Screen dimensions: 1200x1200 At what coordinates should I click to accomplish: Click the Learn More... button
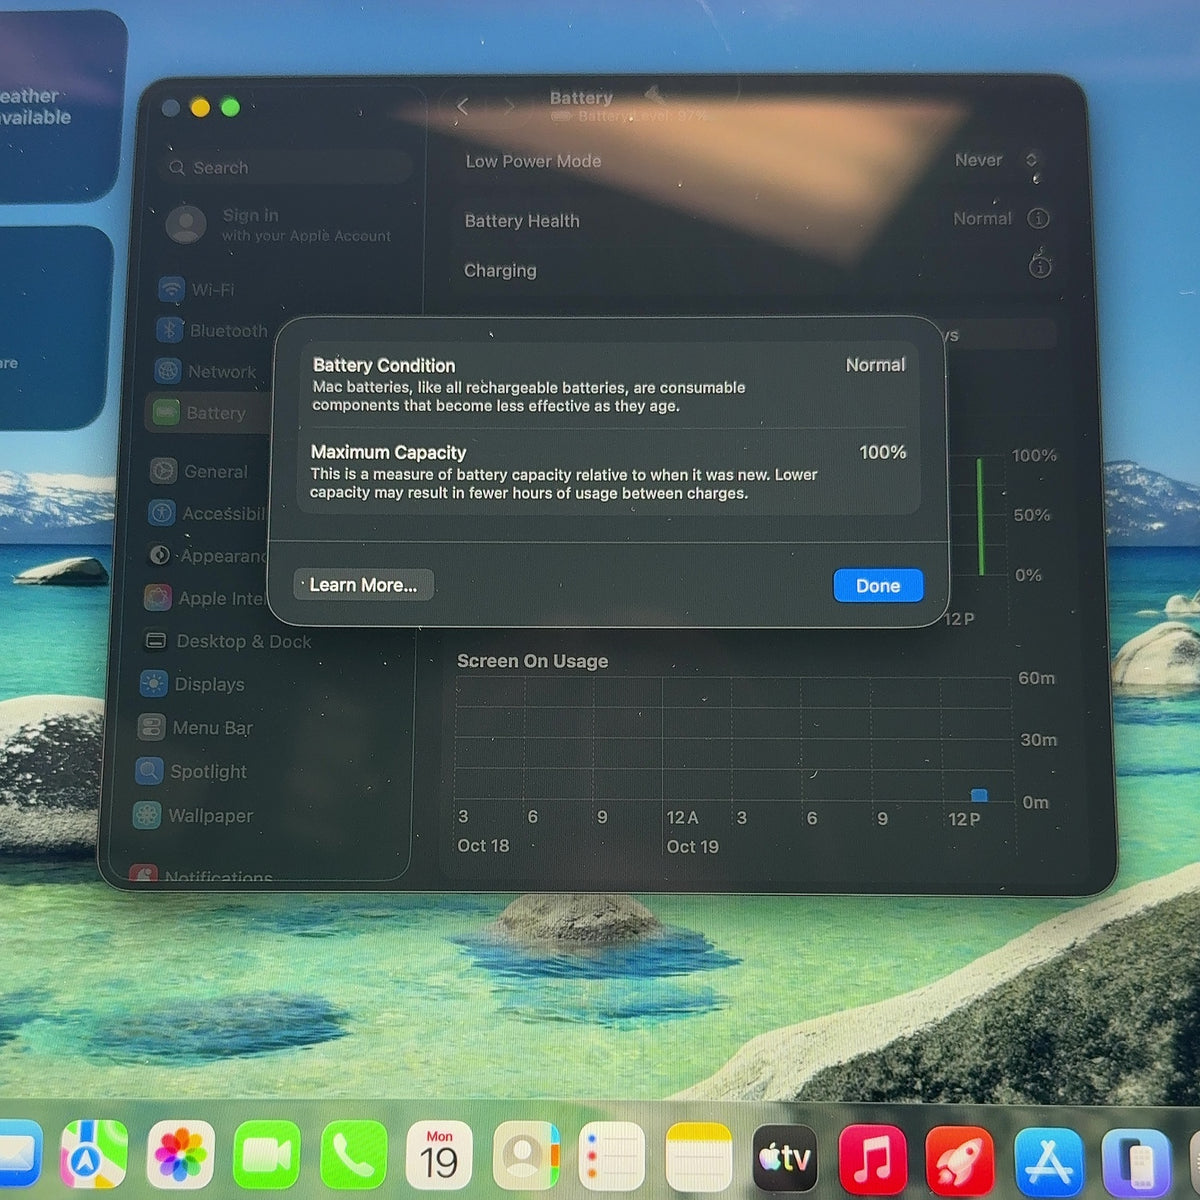(x=363, y=585)
